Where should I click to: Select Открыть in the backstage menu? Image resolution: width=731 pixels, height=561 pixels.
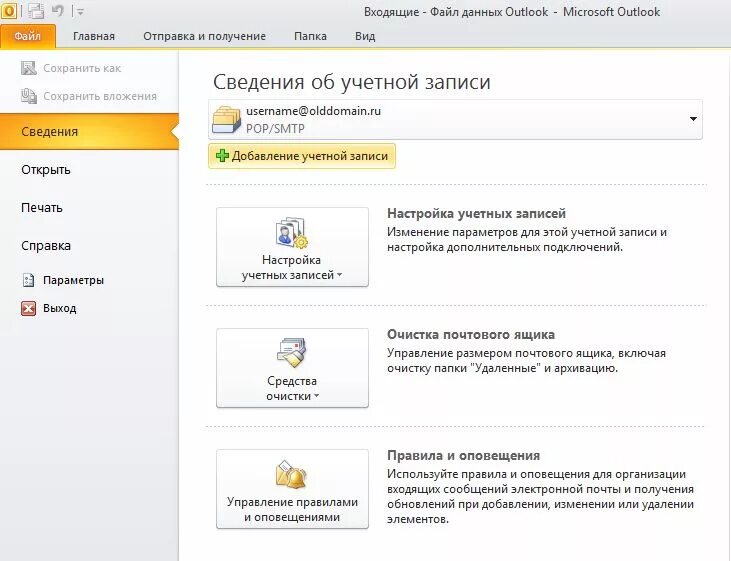pos(46,170)
